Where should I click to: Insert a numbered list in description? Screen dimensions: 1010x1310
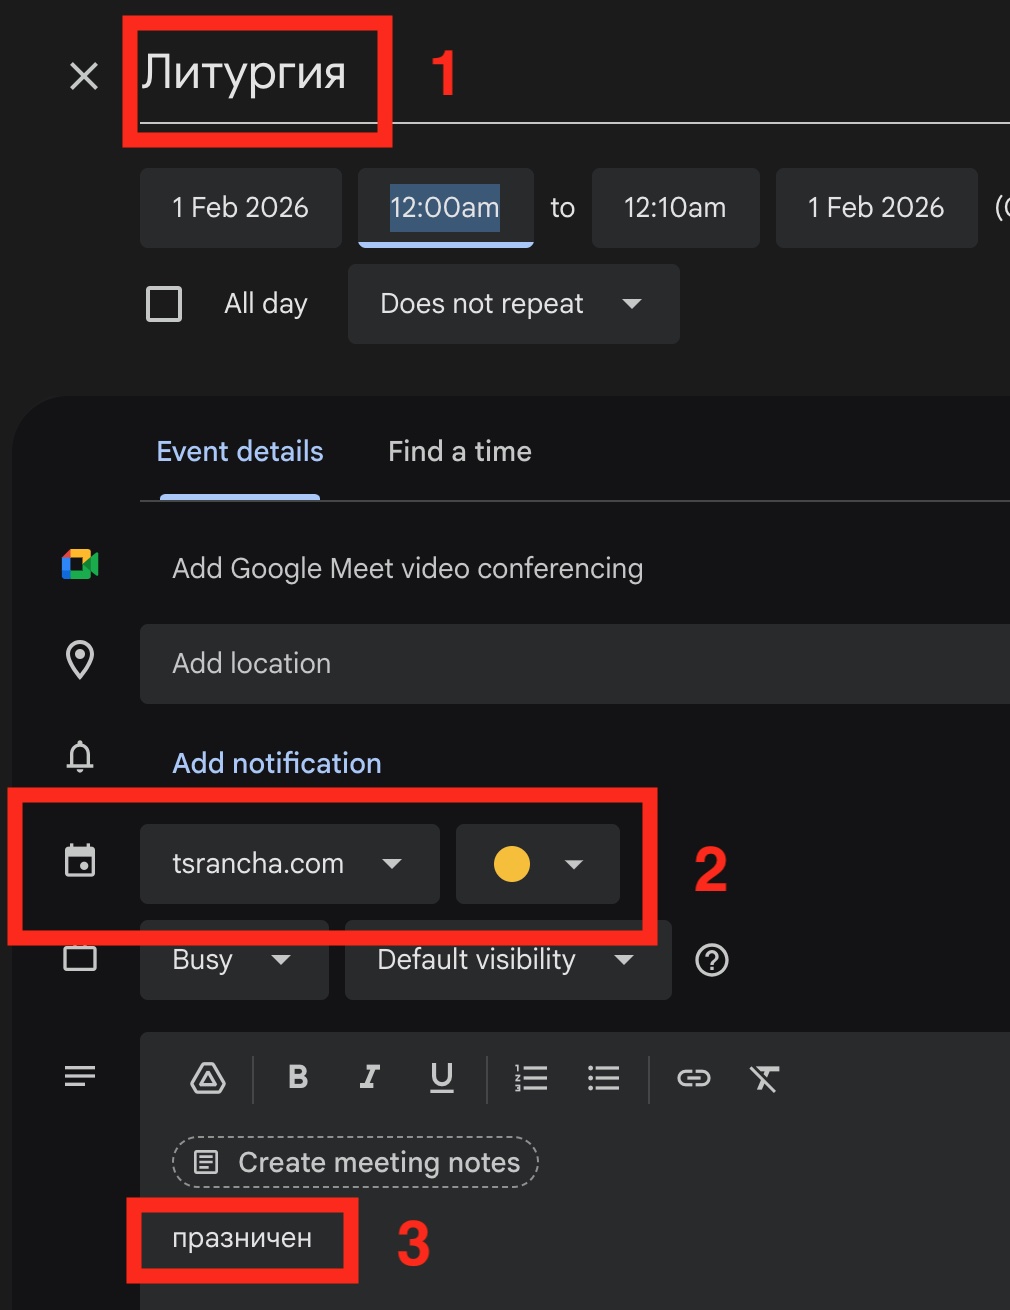pos(530,1078)
